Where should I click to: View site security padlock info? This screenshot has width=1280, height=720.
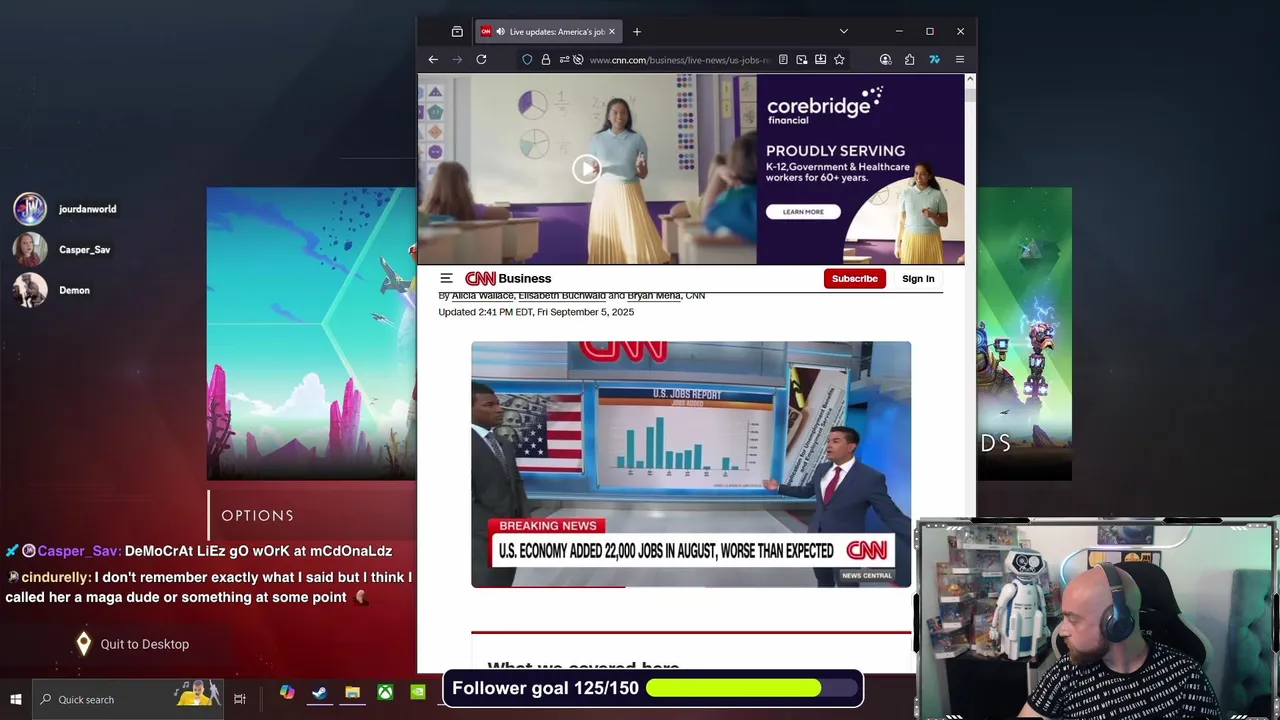pos(546,60)
